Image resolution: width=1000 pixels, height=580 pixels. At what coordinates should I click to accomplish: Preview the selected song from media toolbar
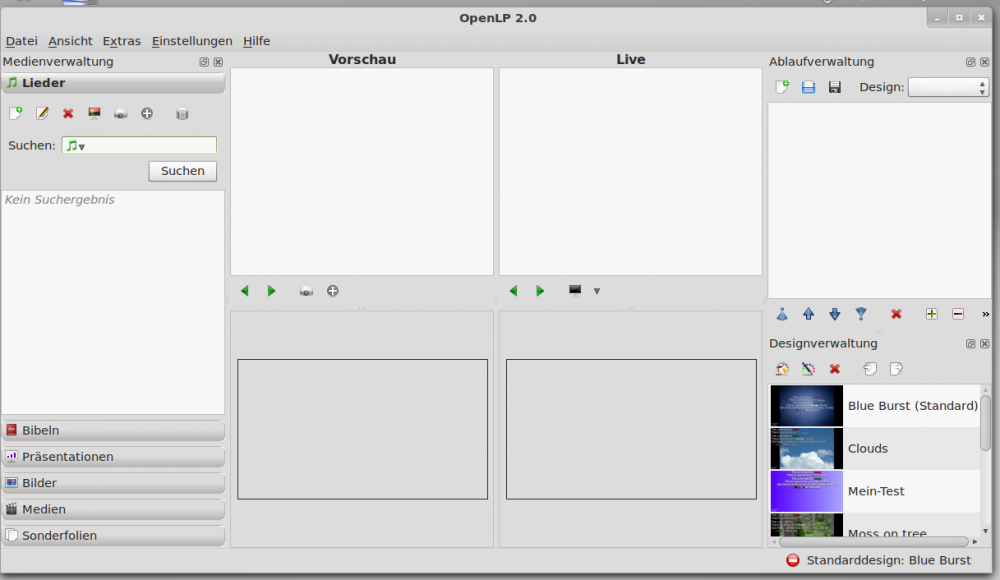(94, 114)
